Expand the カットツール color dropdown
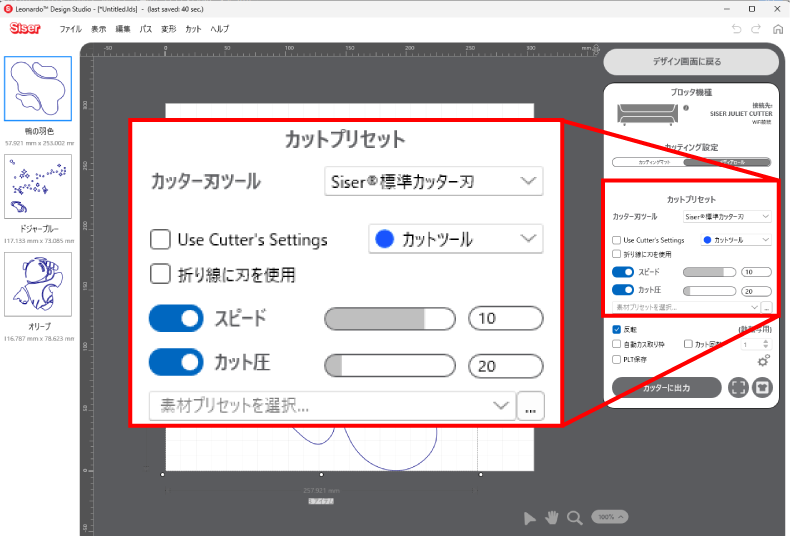Viewport: 790px width, 536px height. (736, 240)
